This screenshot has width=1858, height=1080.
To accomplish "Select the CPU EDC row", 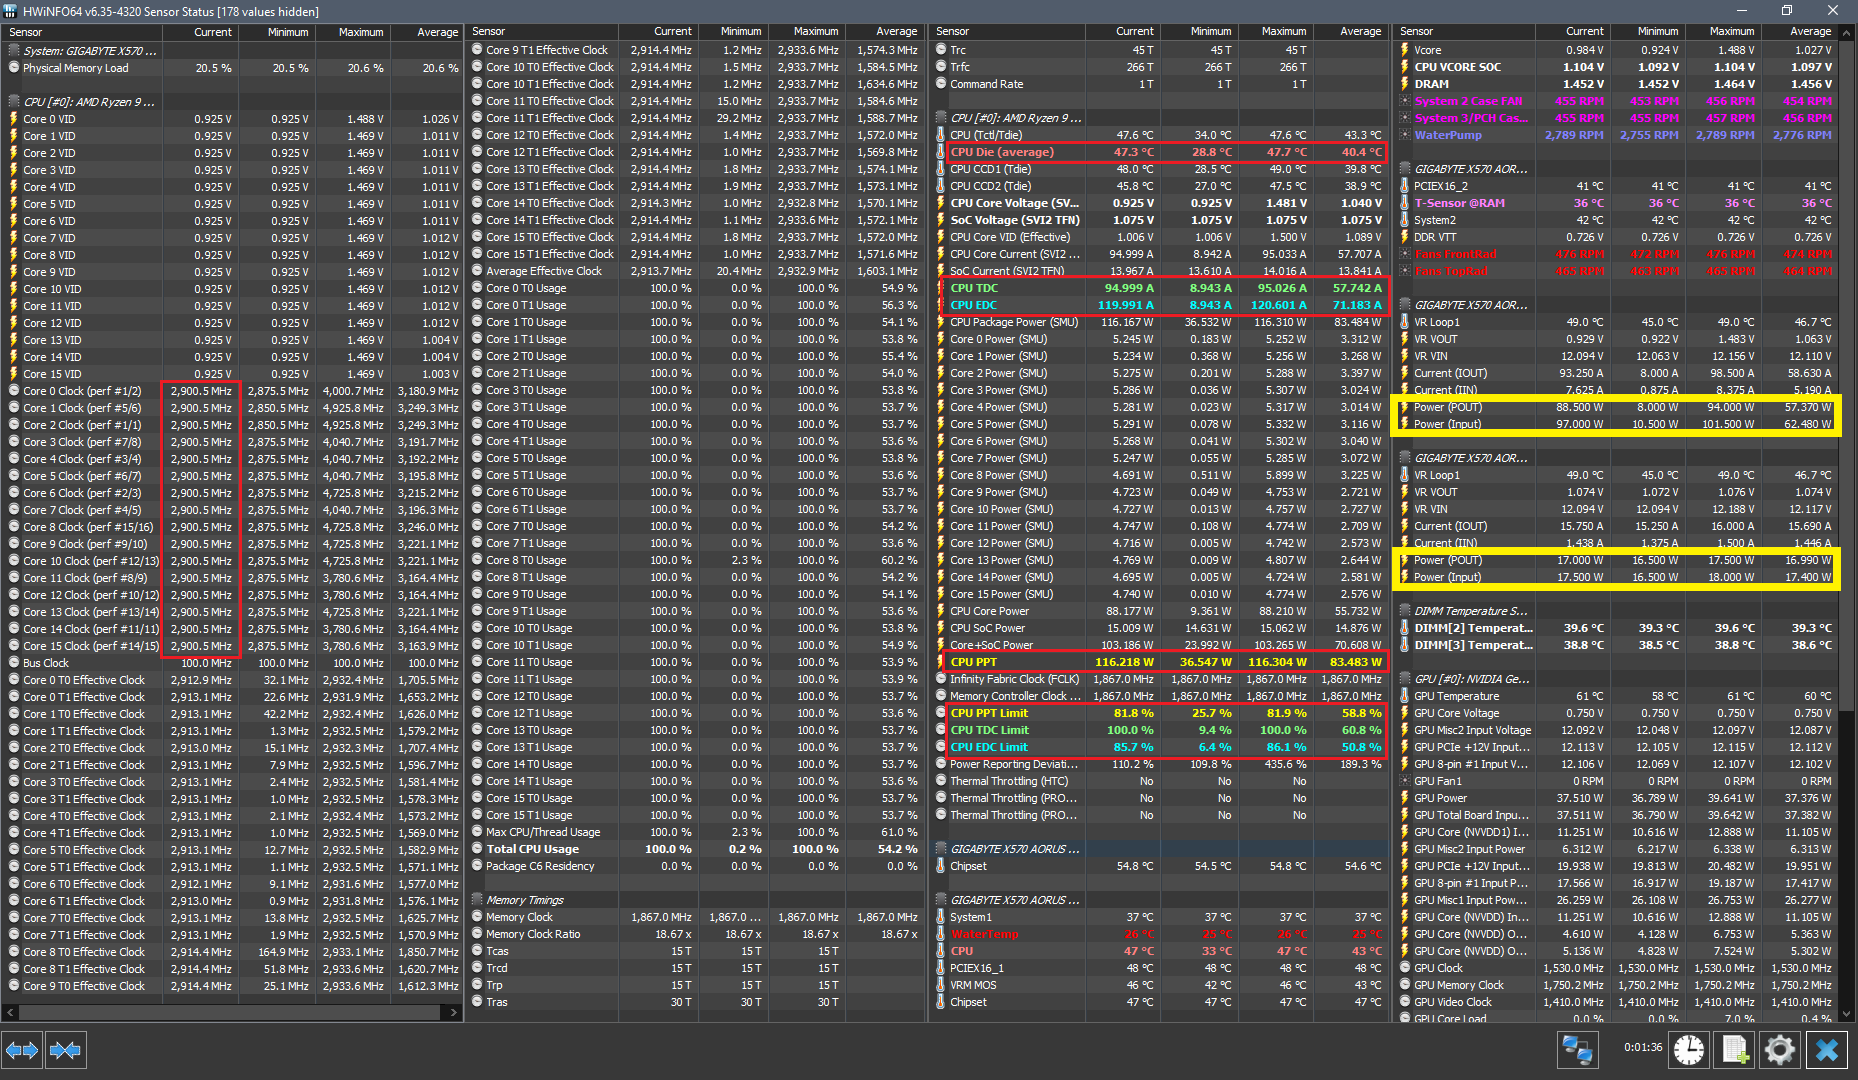I will tap(1162, 305).
